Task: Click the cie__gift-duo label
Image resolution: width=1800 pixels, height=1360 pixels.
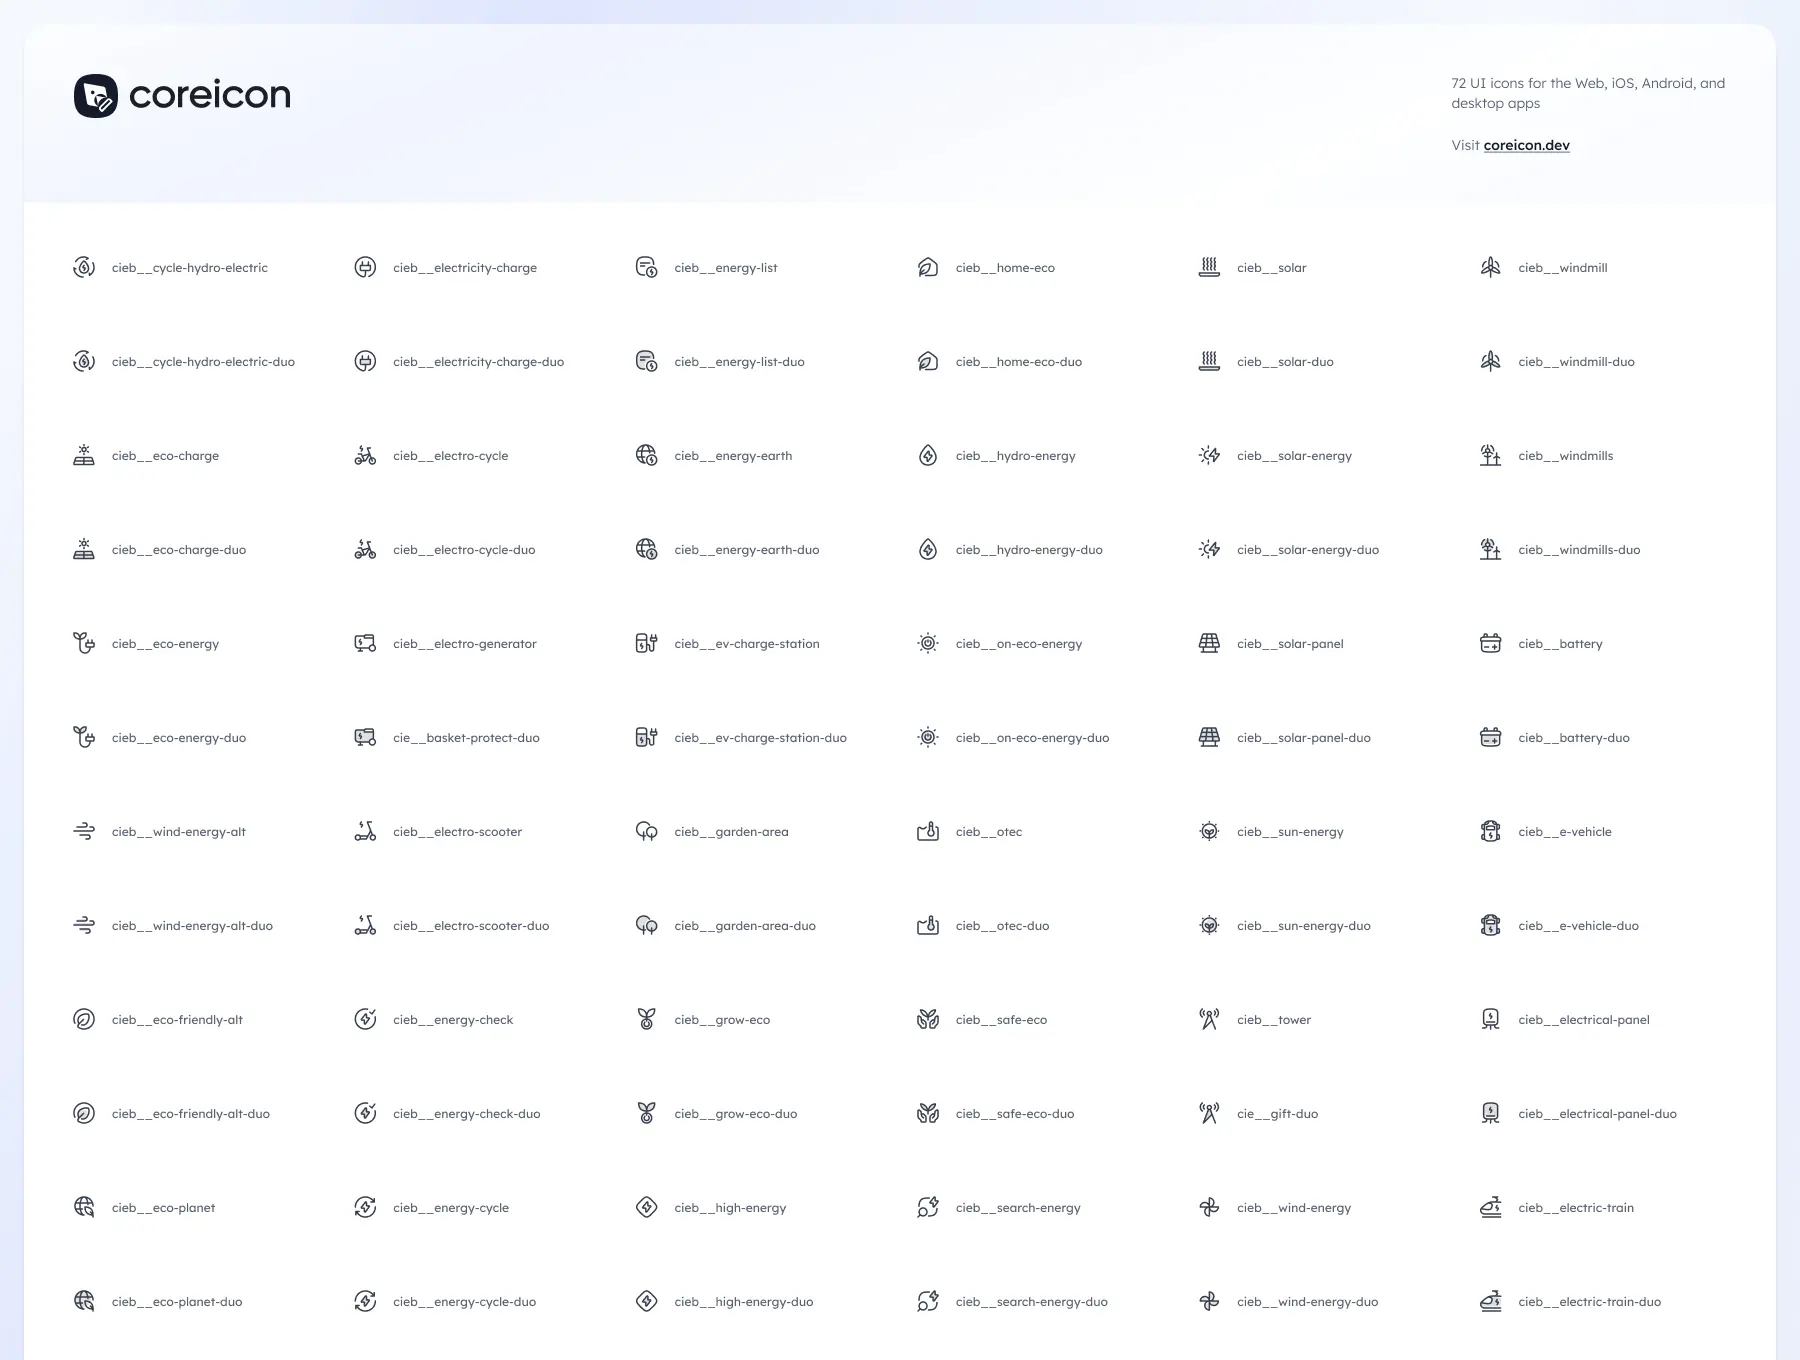Action: pos(1277,1114)
